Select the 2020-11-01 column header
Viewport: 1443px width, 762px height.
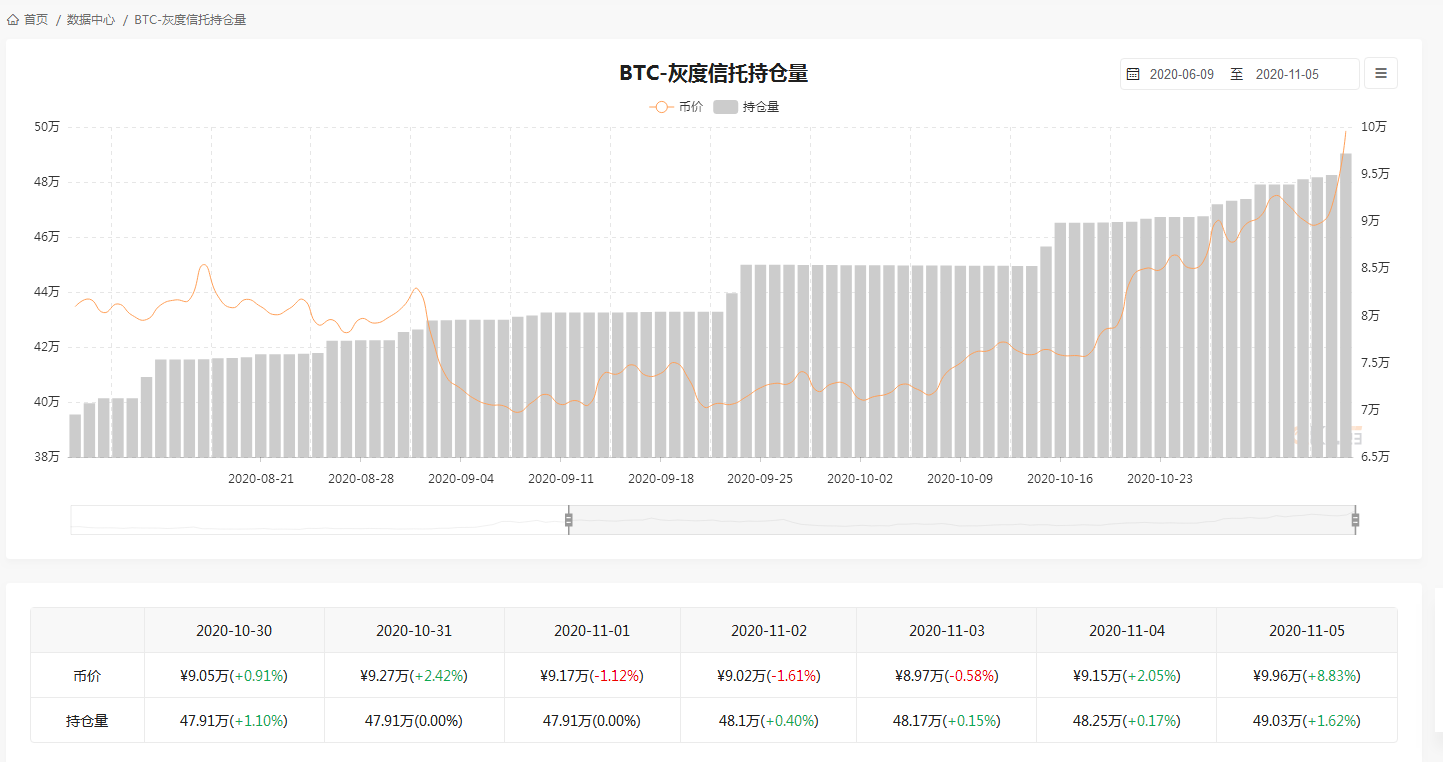[x=592, y=631]
